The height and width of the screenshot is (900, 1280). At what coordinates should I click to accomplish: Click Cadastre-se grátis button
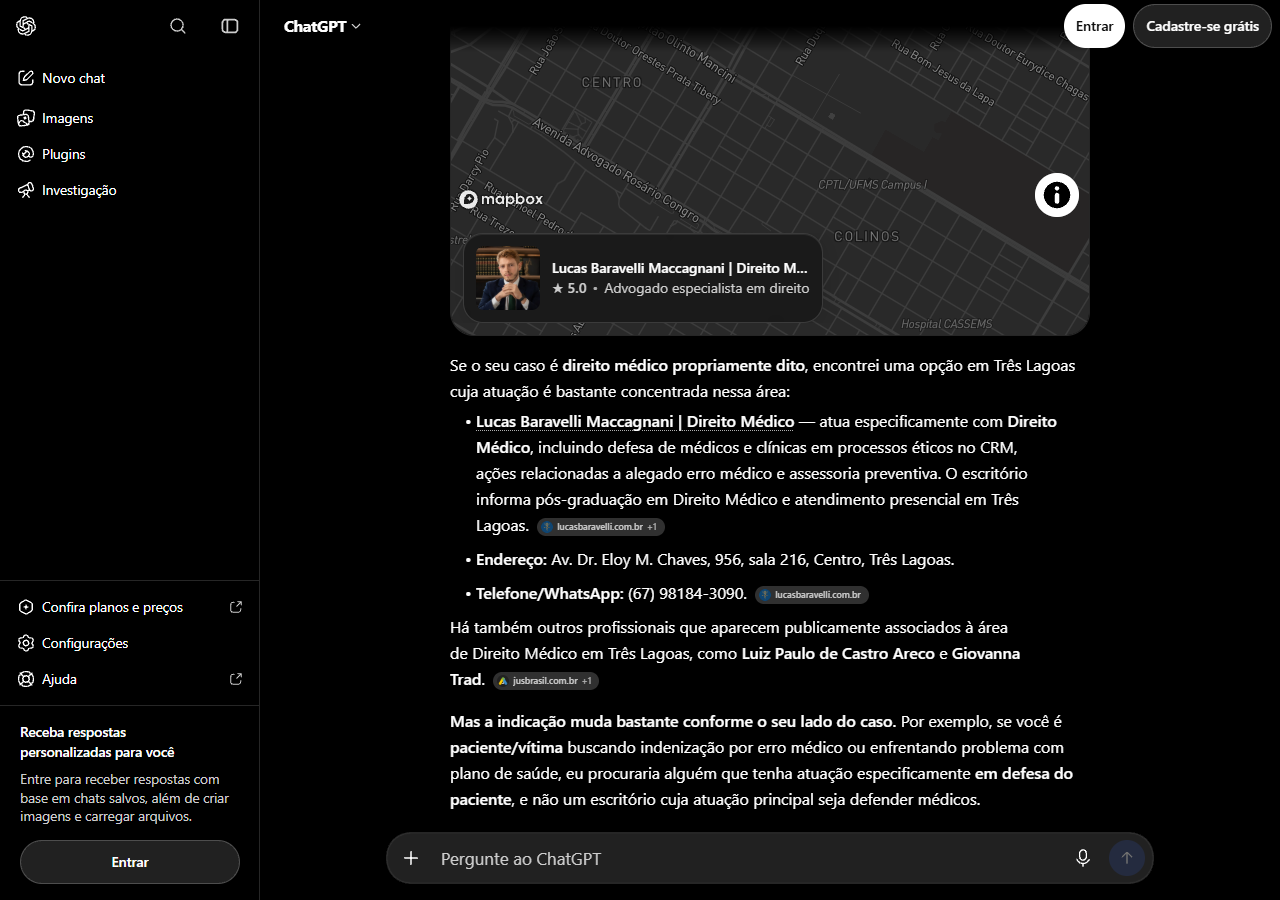1202,26
